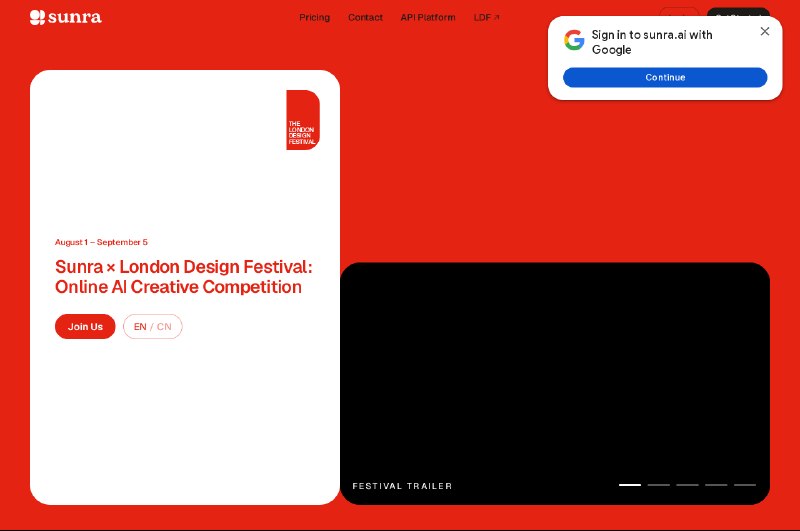Select the first carousel slide indicator
This screenshot has width=800, height=531.
tap(630, 485)
